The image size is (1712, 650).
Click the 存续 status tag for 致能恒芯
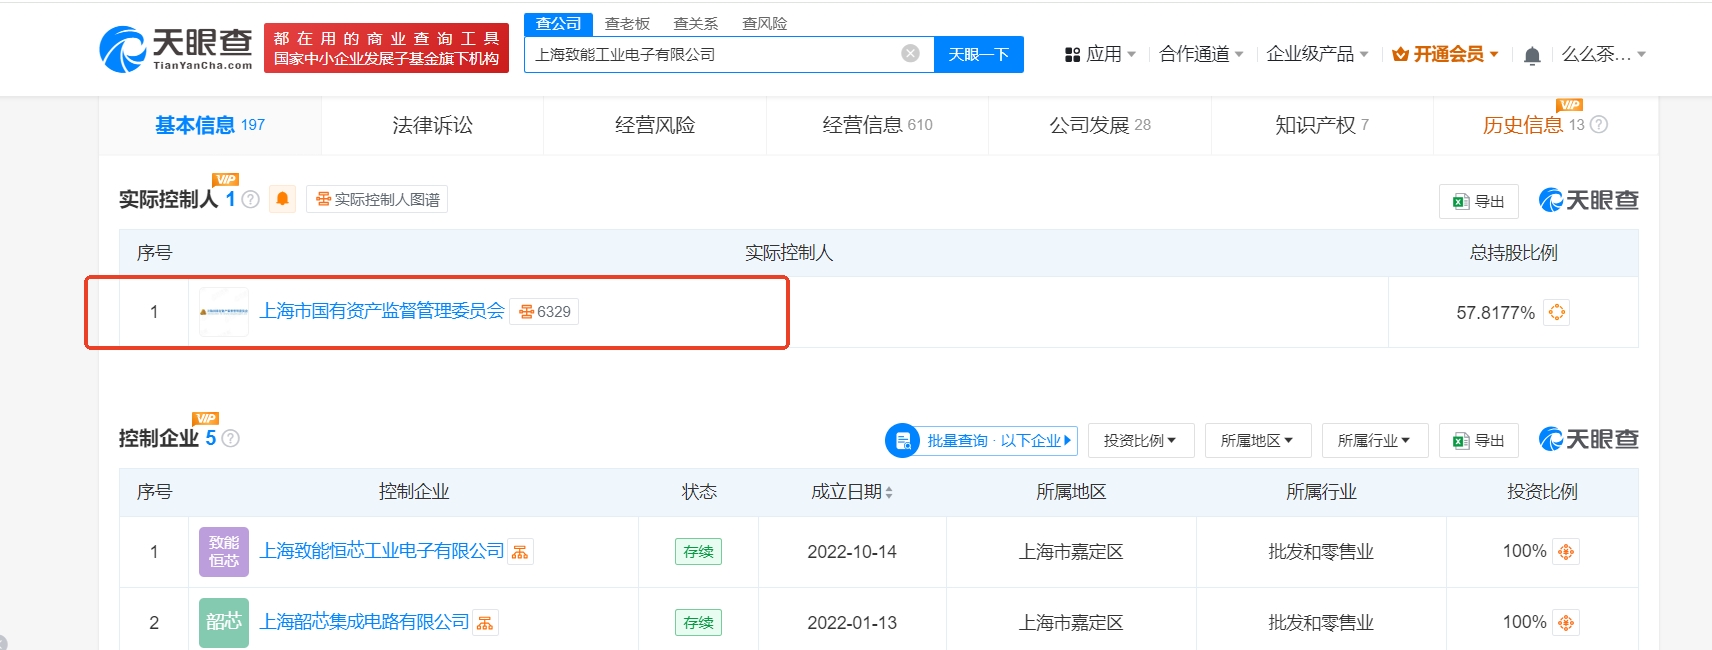pyautogui.click(x=698, y=552)
